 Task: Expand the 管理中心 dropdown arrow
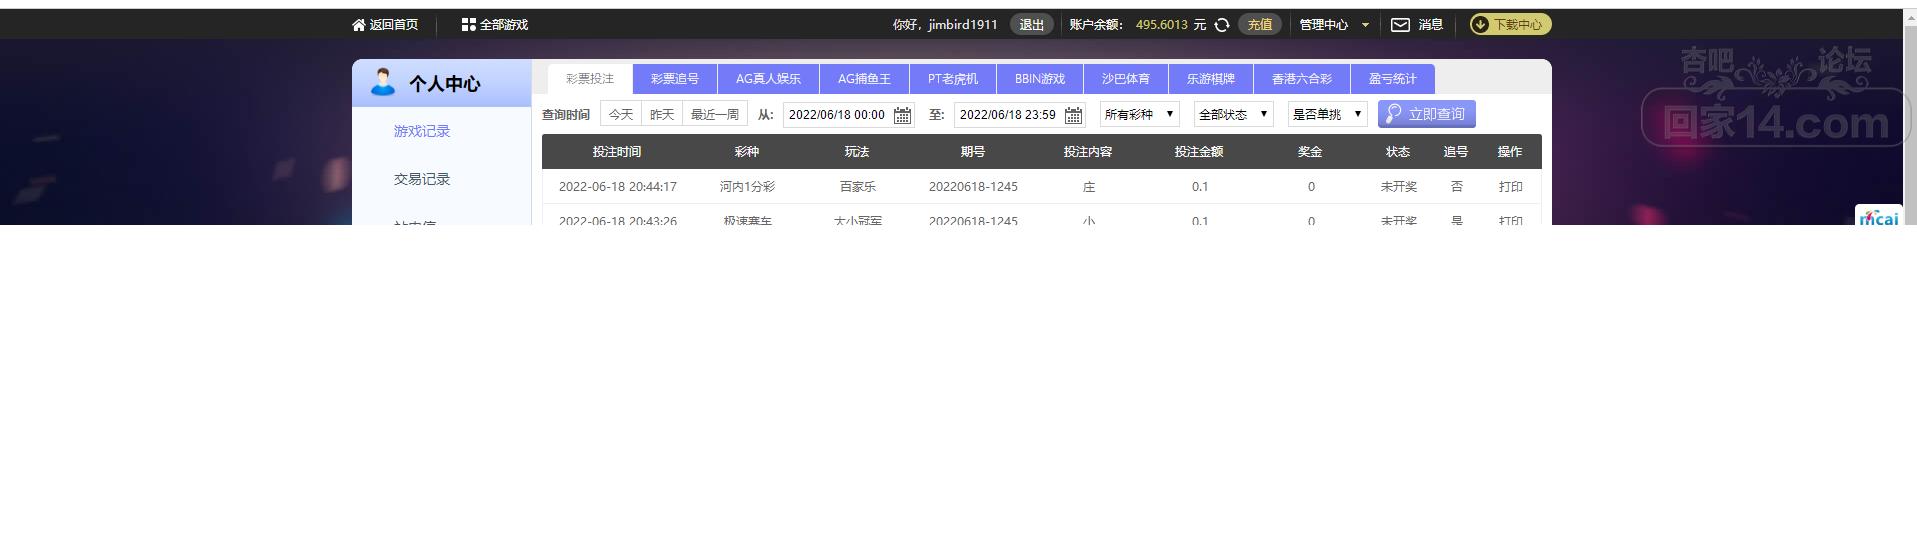1365,25
